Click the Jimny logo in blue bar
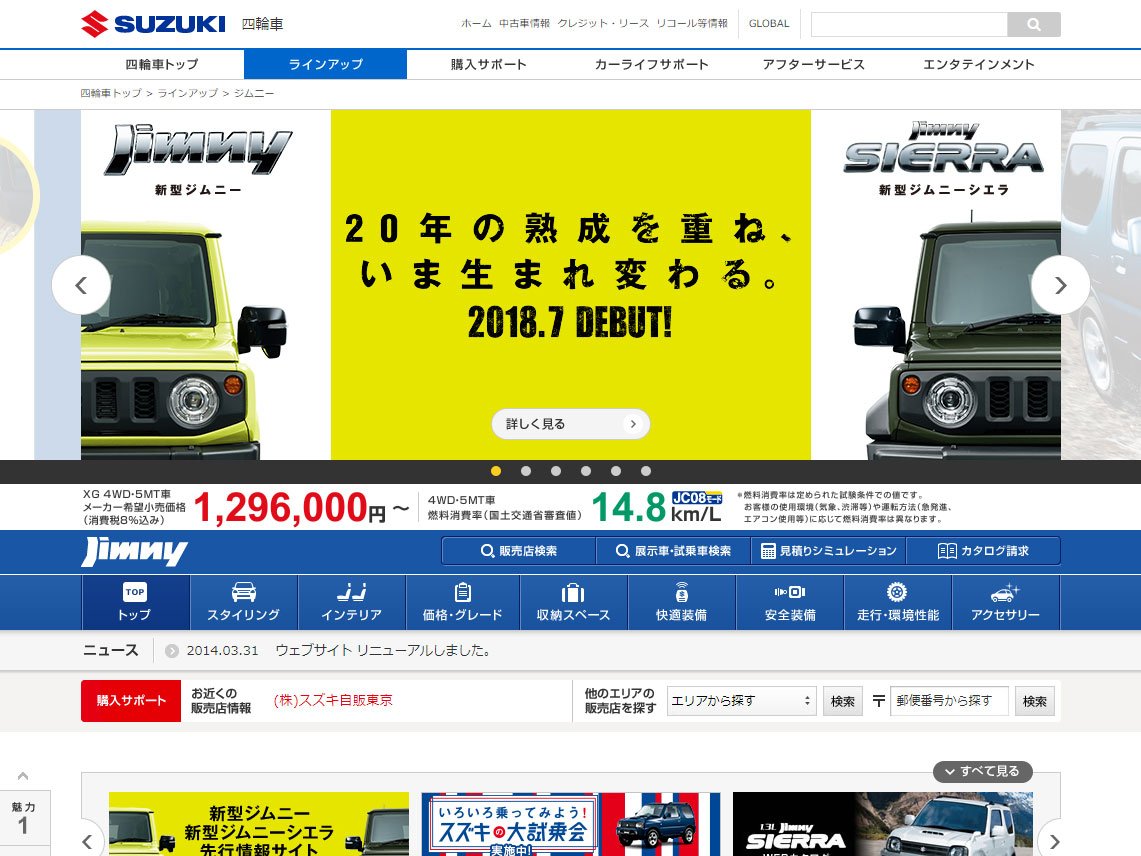1141x856 pixels. pyautogui.click(x=135, y=552)
